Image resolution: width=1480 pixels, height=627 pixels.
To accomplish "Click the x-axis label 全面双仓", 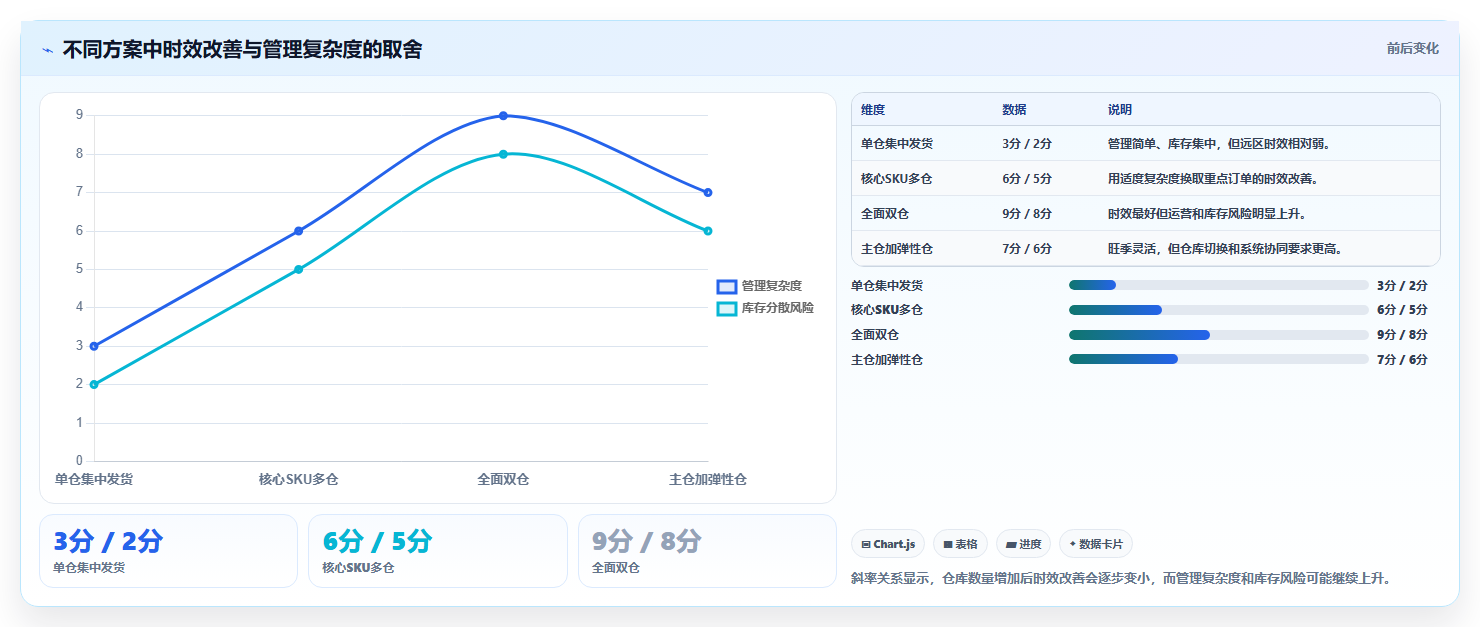I will click(x=503, y=480).
